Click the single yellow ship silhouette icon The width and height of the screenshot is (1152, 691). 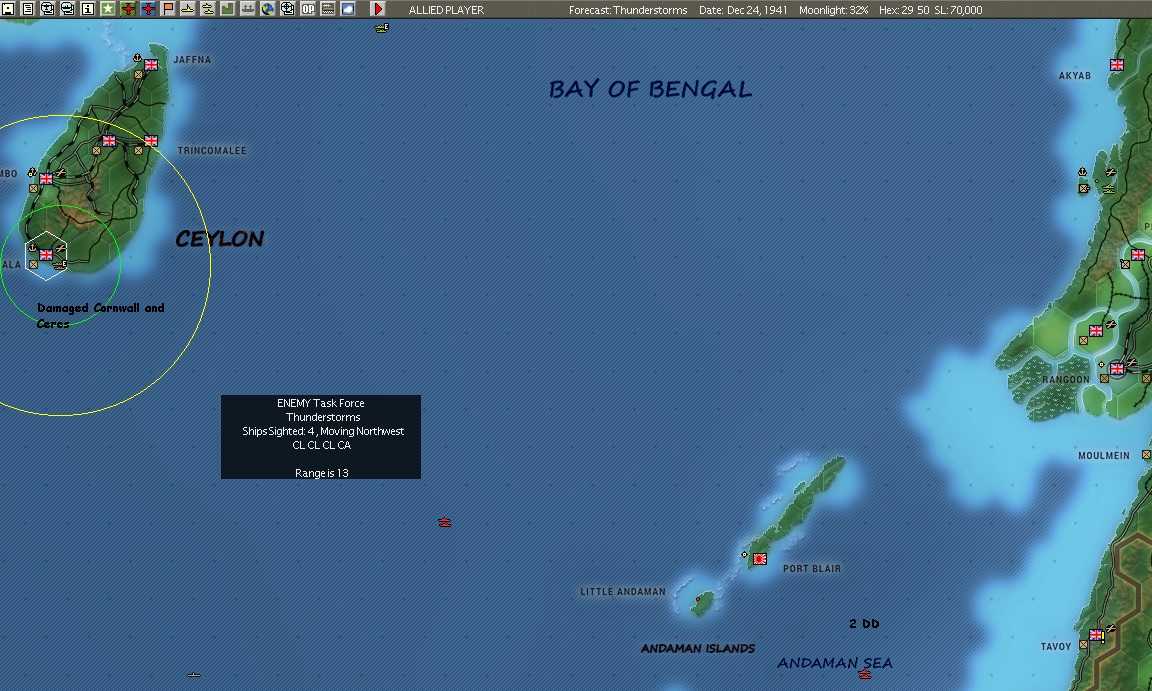click(x=187, y=9)
